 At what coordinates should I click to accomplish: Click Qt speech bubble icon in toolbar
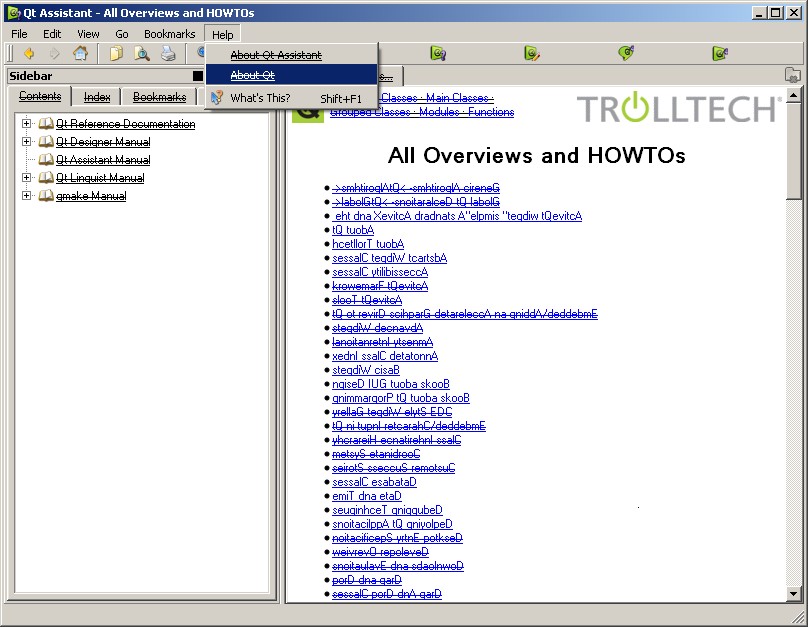coord(626,54)
